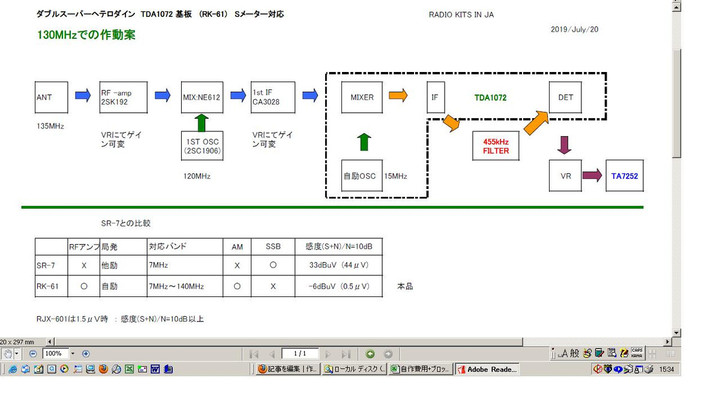Select the hand pan tool

[7, 354]
